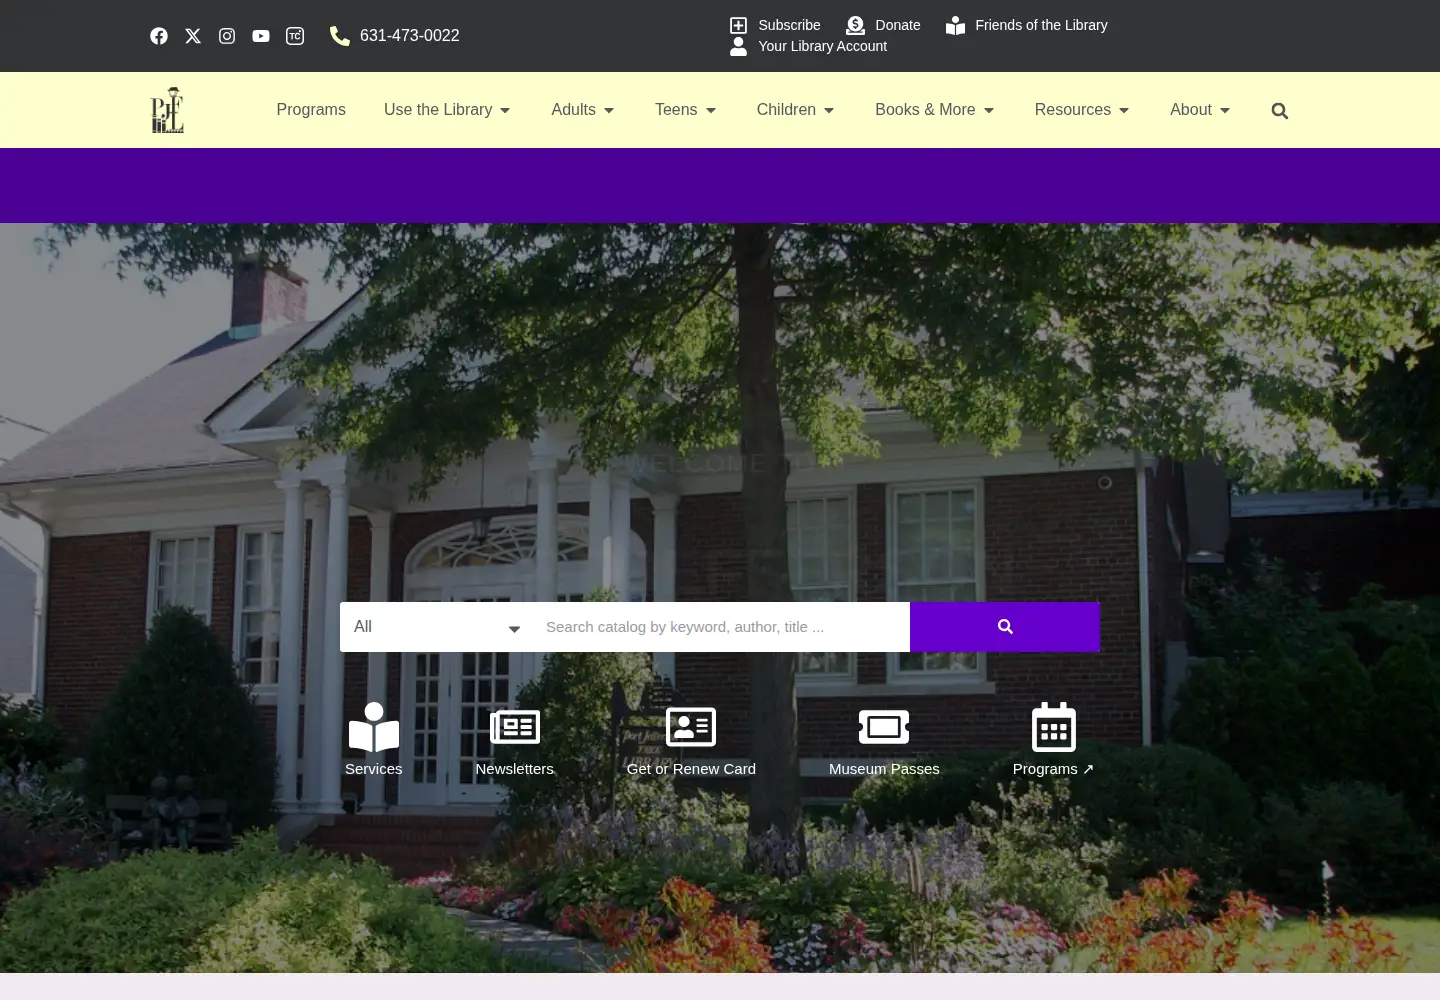The image size is (1440, 1000).
Task: Click the Museum Passes ticket icon
Action: click(884, 727)
